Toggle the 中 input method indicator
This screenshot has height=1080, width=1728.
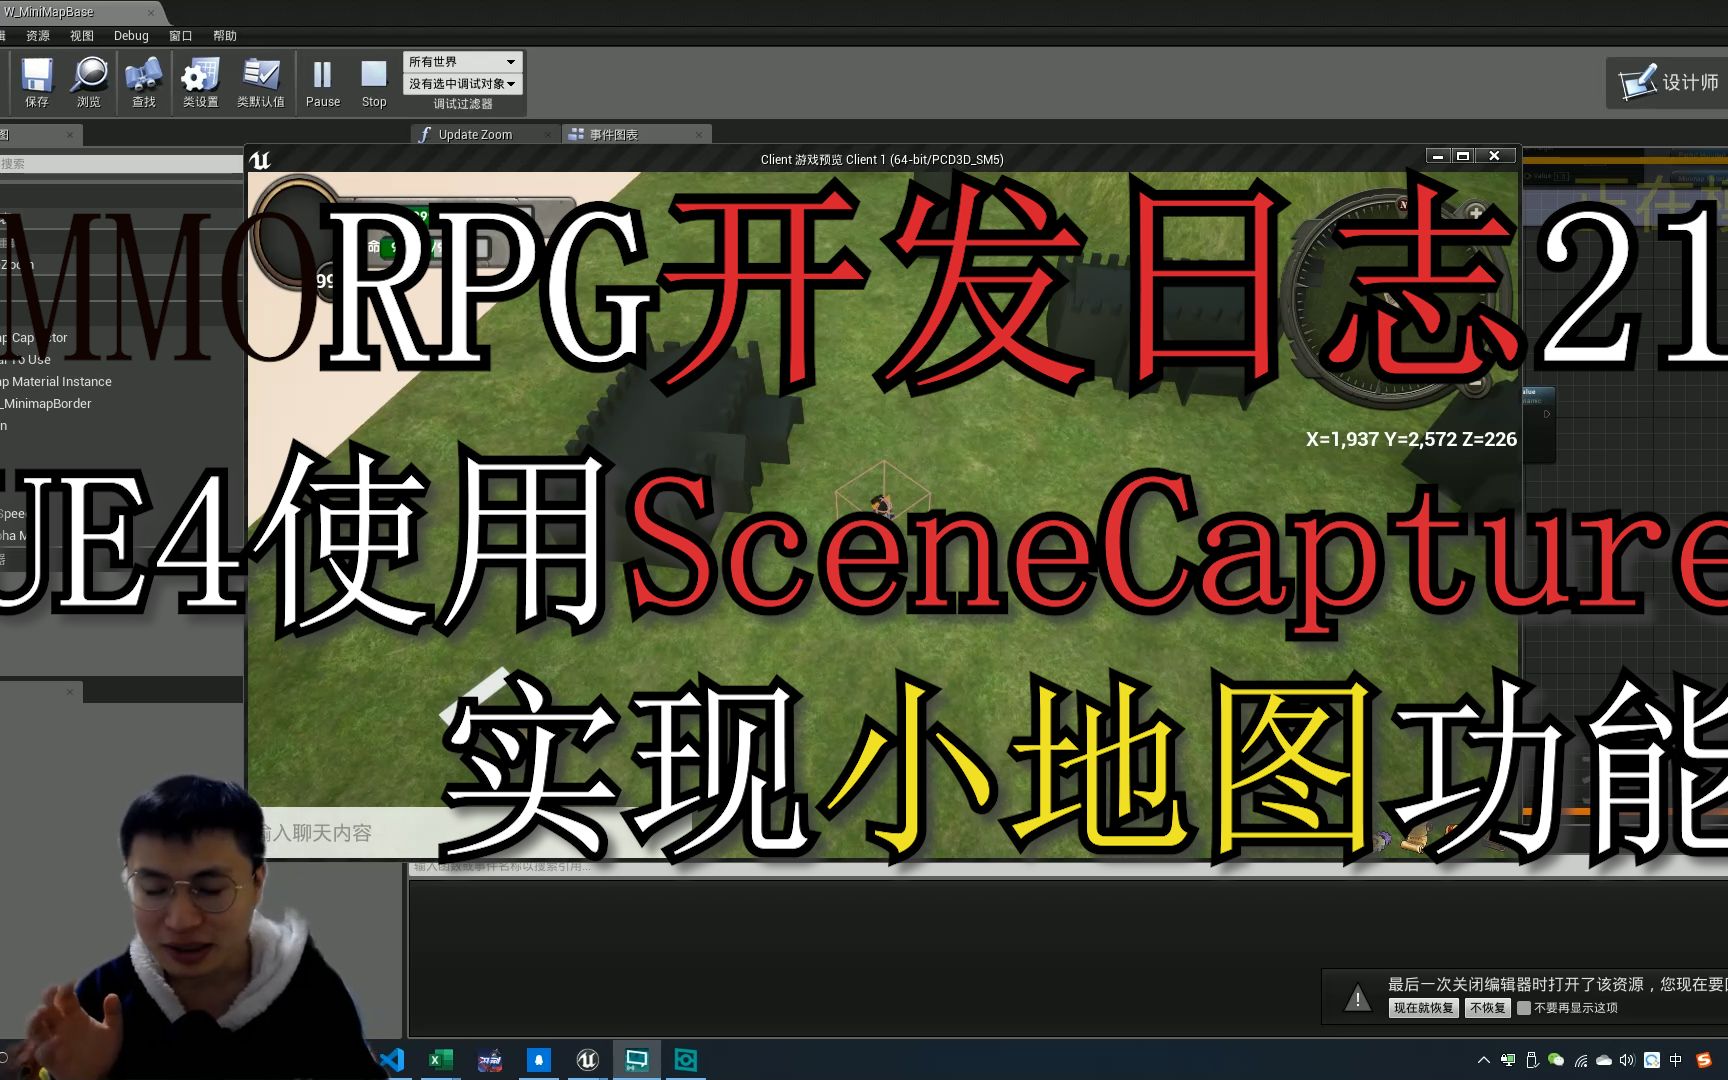pyautogui.click(x=1678, y=1059)
